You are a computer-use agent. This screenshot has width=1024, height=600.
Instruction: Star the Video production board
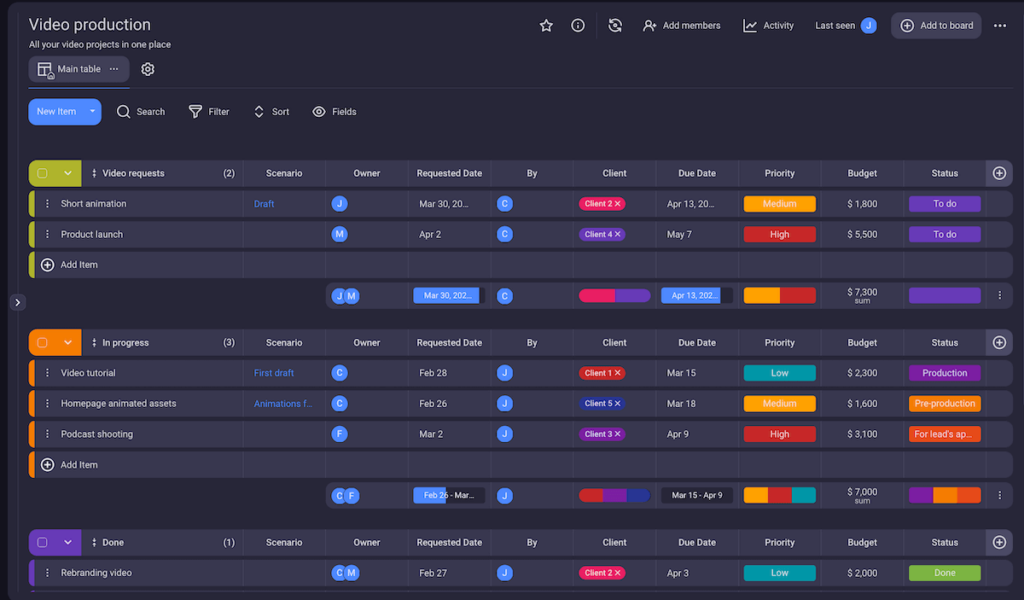[x=546, y=25]
